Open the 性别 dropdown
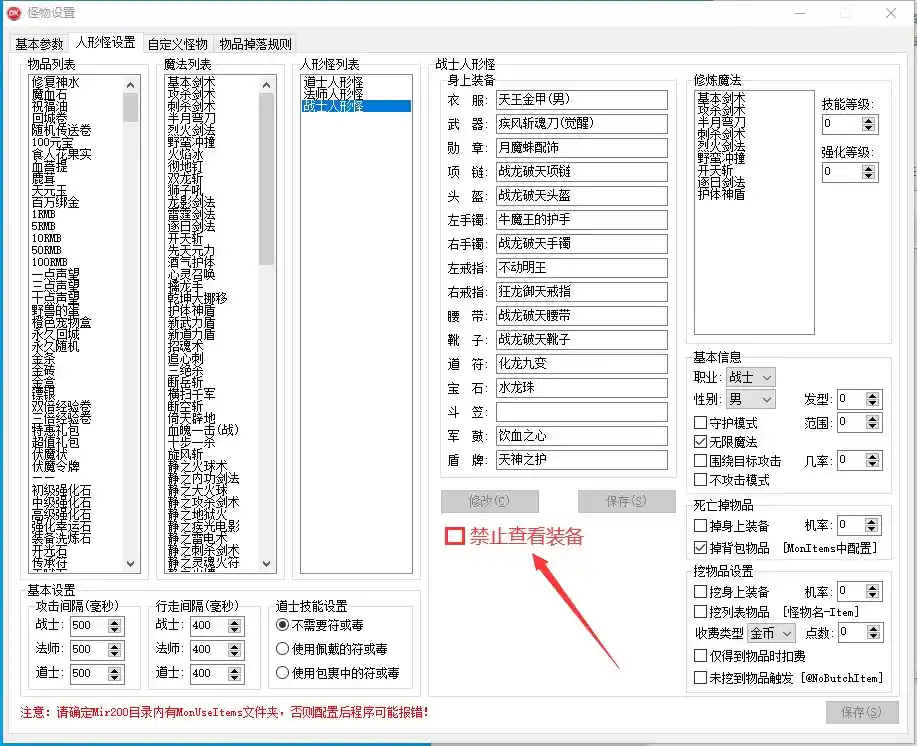Screen dimensions: 917x746 coord(751,399)
